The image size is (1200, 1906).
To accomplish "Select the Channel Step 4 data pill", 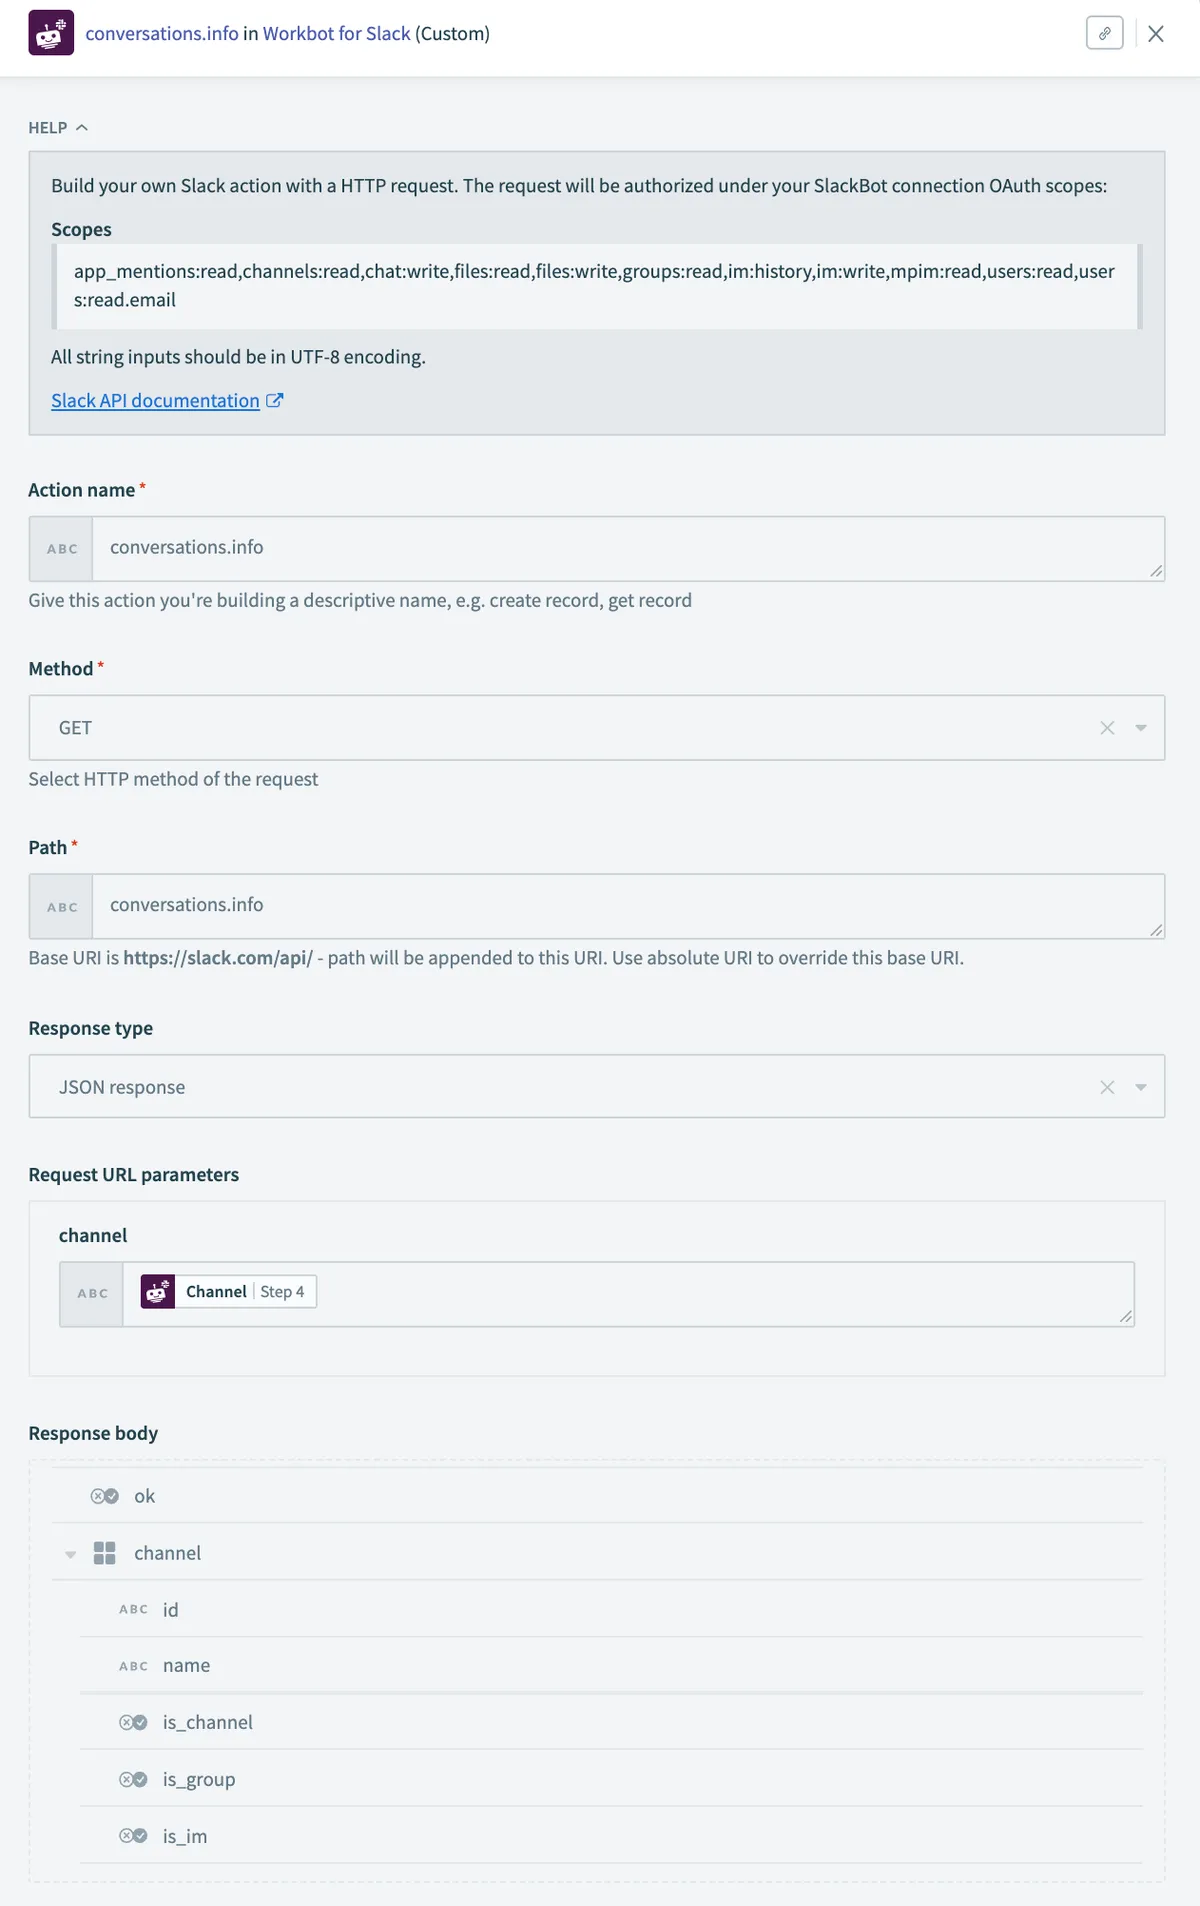I will tap(229, 1292).
